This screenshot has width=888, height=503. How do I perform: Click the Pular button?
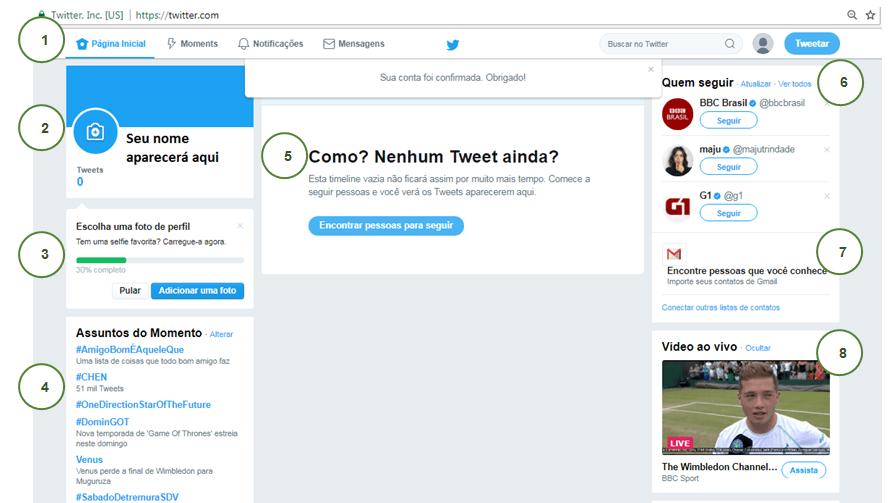[x=130, y=291]
